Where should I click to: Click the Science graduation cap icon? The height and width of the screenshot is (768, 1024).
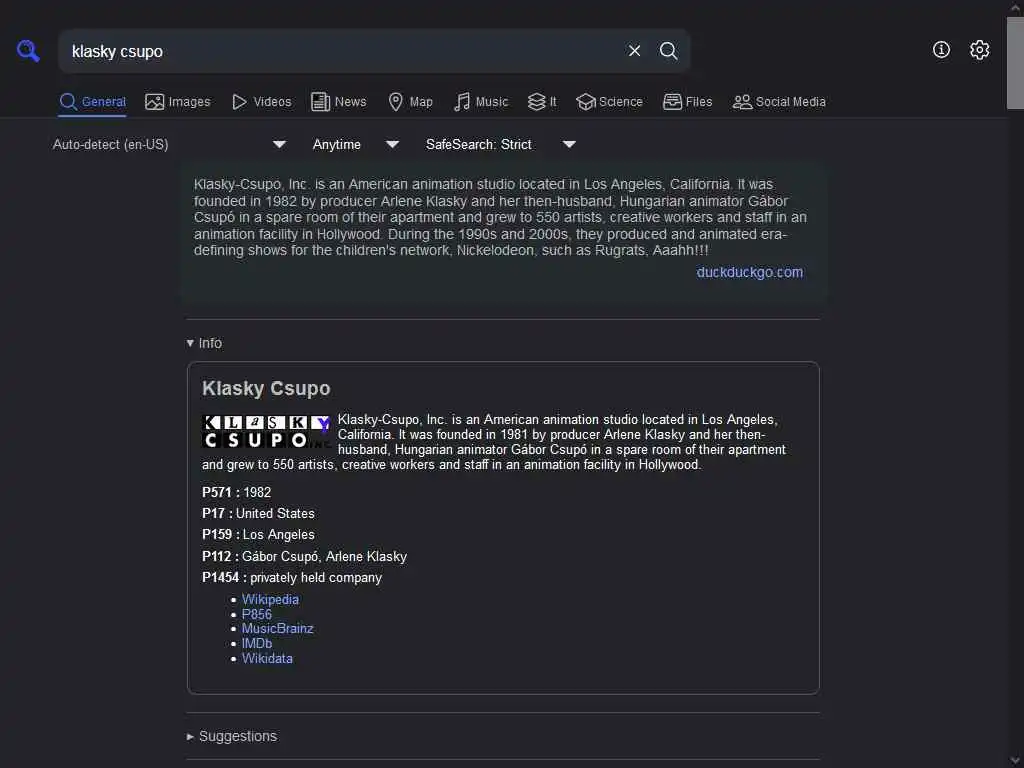pyautogui.click(x=586, y=102)
